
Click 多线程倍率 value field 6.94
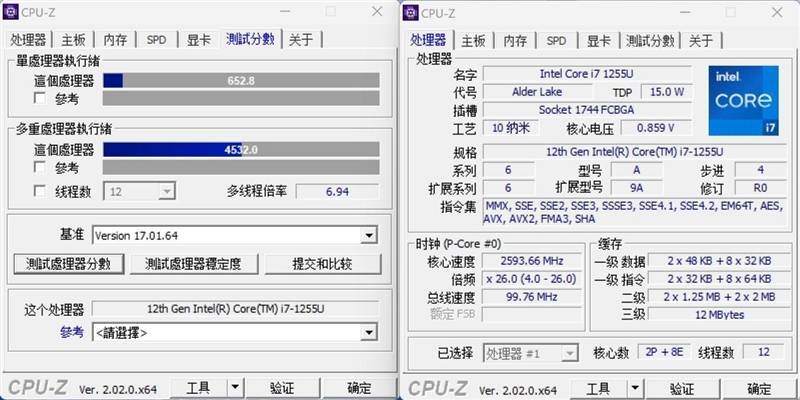(337, 192)
